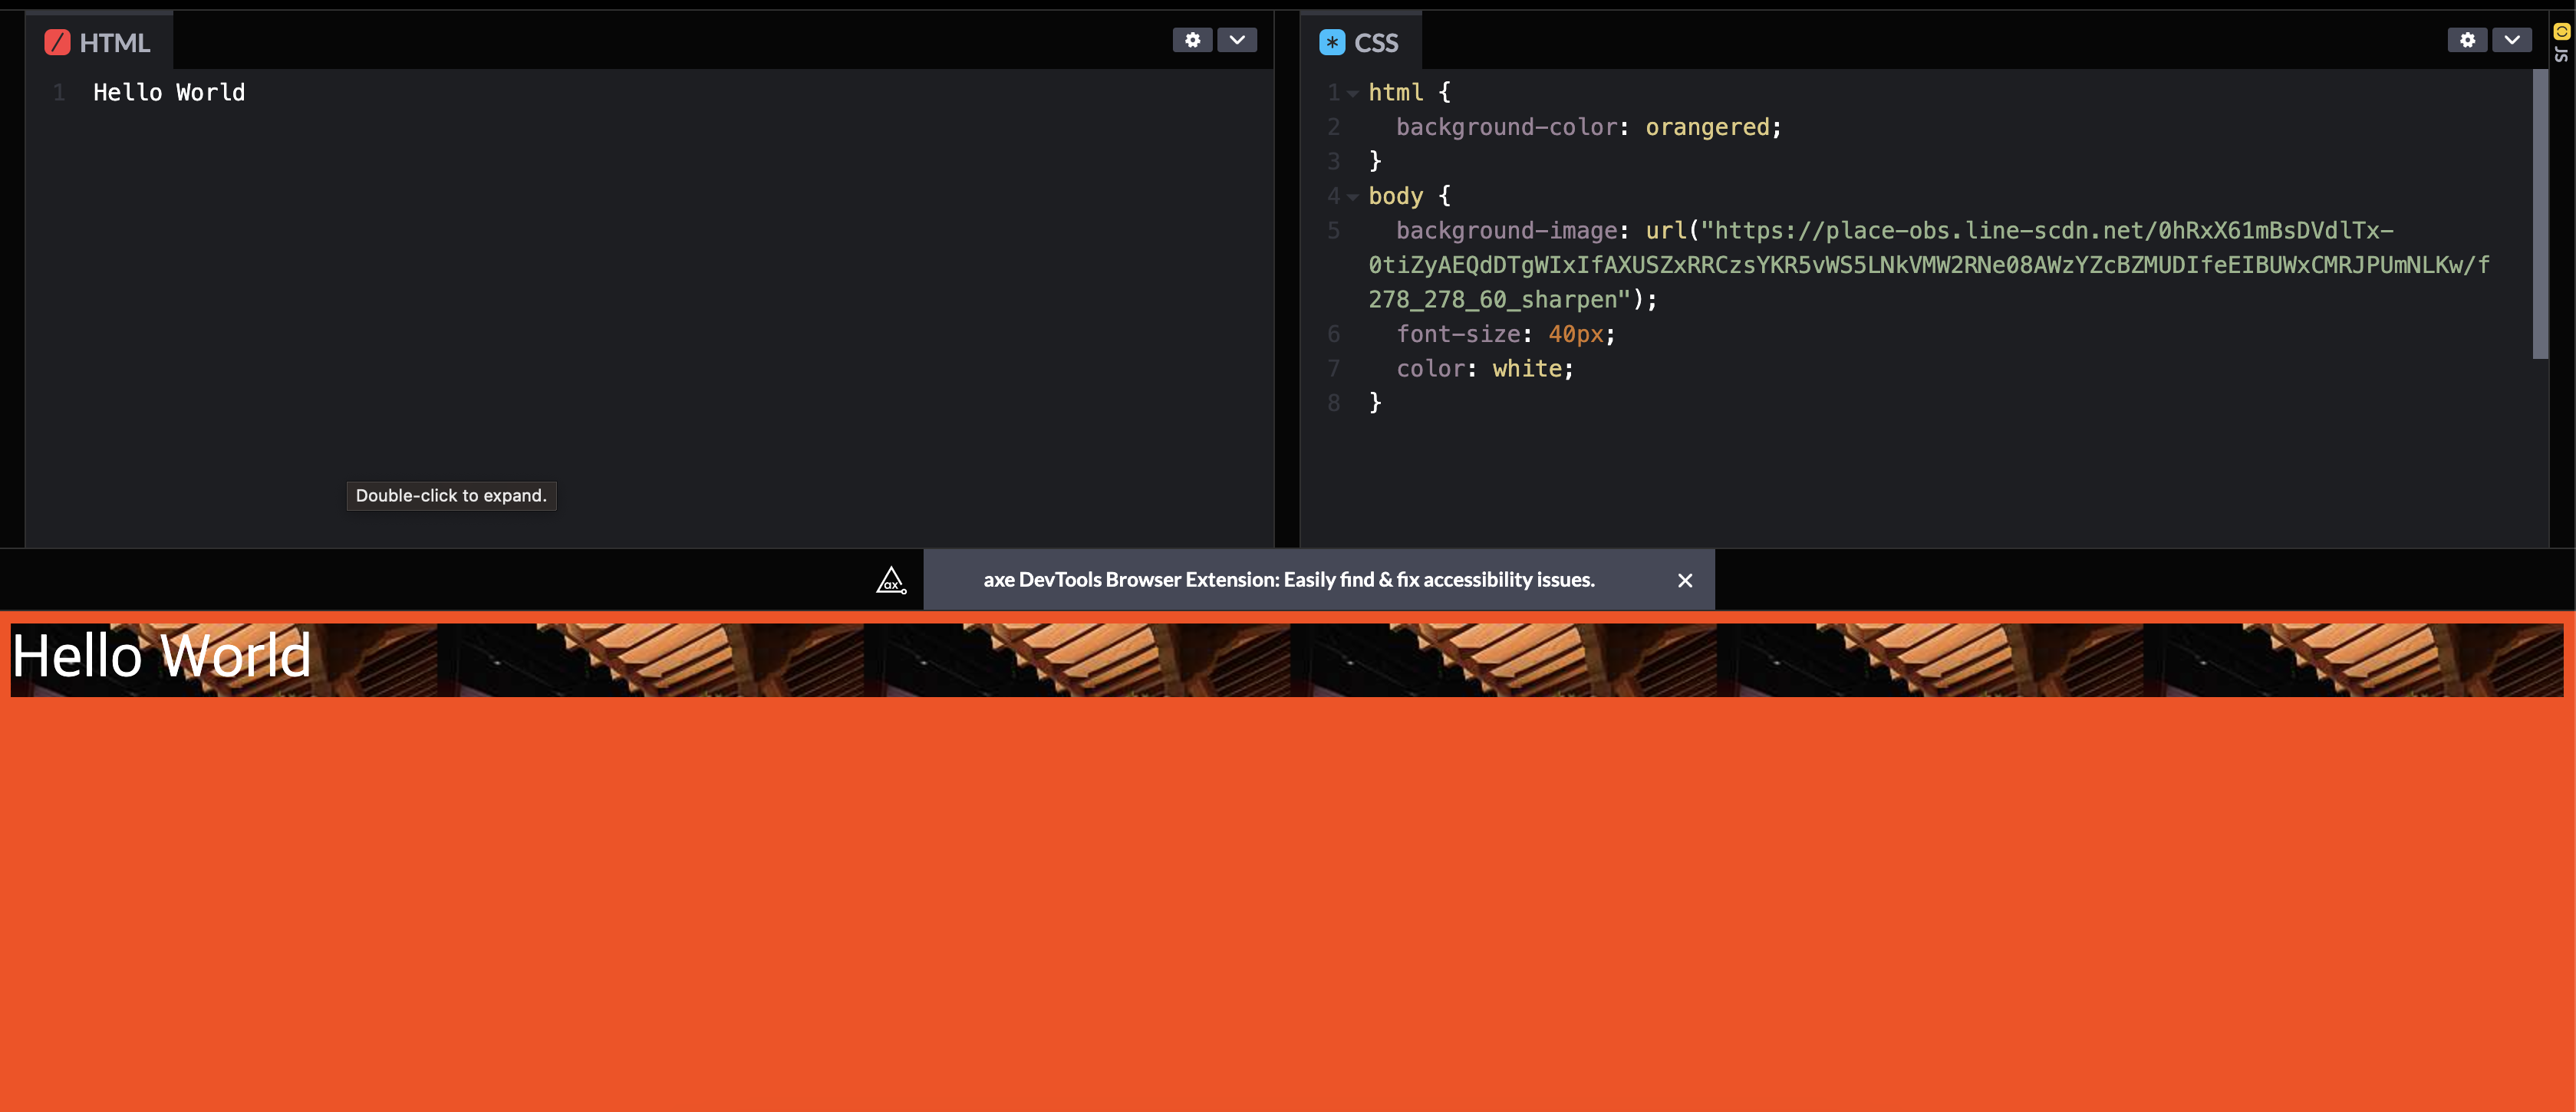This screenshot has height=1112, width=2576.
Task: Select the HTML editor tab label
Action: [x=114, y=43]
